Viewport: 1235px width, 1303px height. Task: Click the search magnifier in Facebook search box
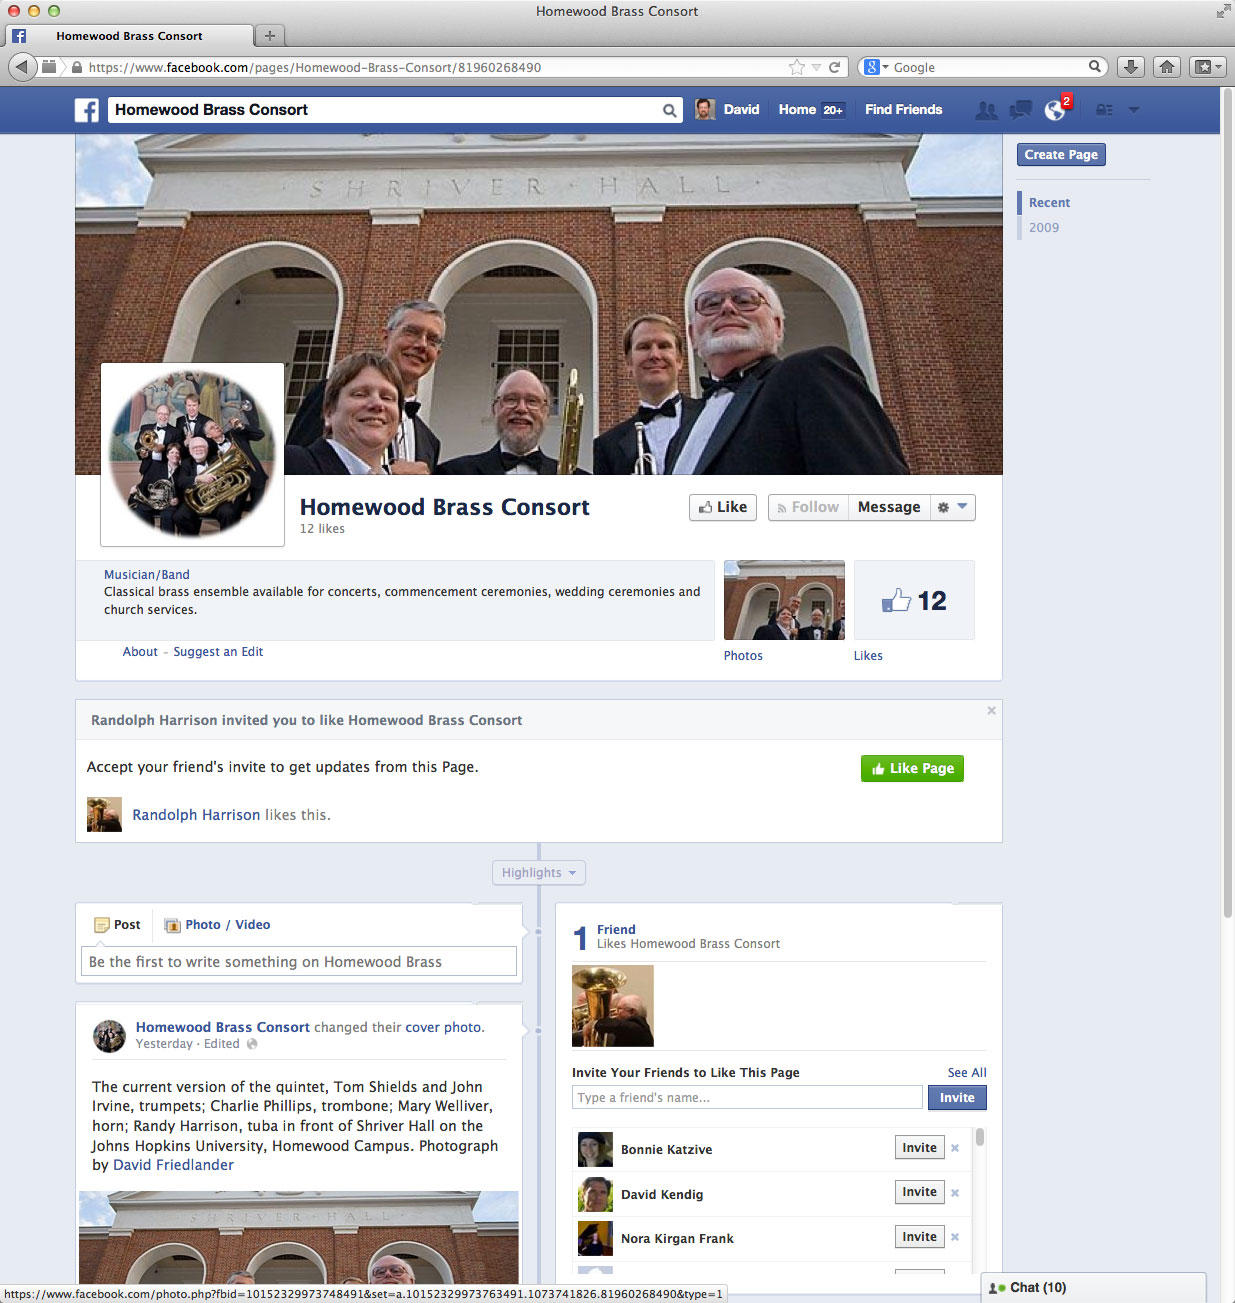670,110
